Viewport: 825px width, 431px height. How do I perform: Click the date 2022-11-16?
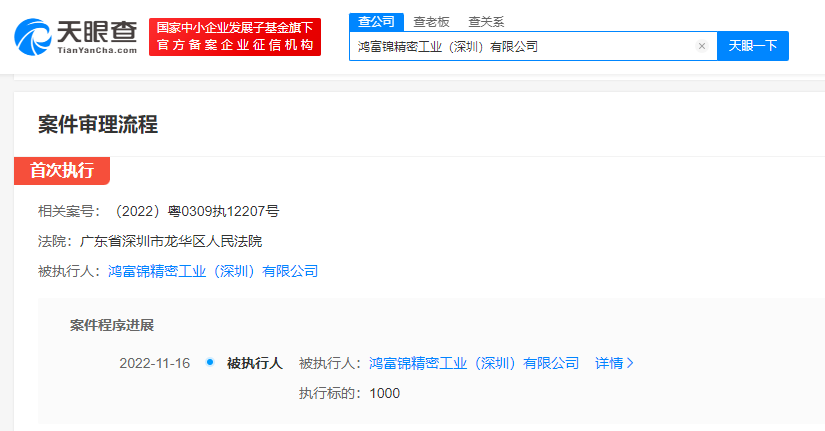click(155, 364)
